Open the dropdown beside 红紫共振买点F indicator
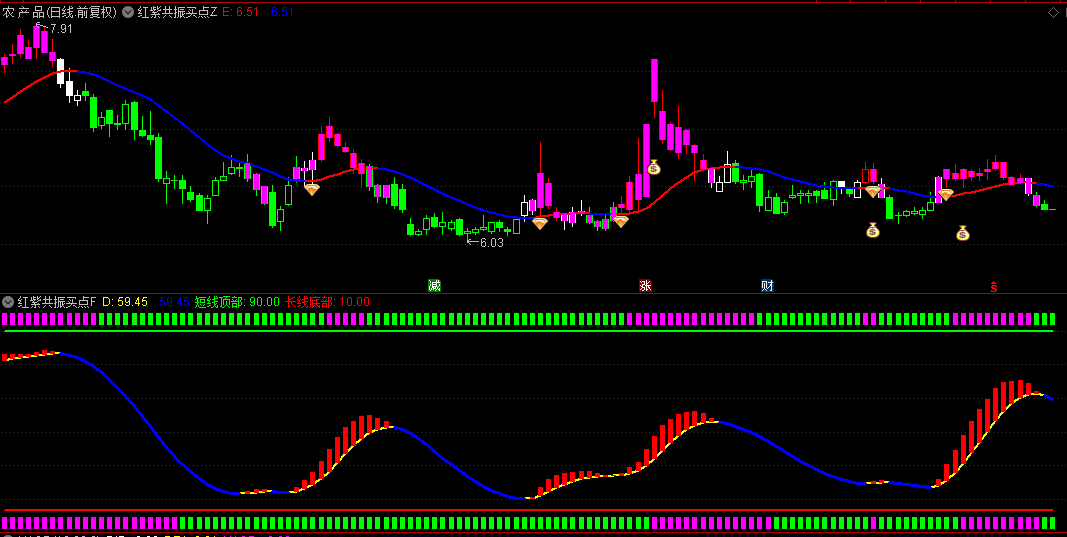Image resolution: width=1067 pixels, height=537 pixels. [x=8, y=302]
